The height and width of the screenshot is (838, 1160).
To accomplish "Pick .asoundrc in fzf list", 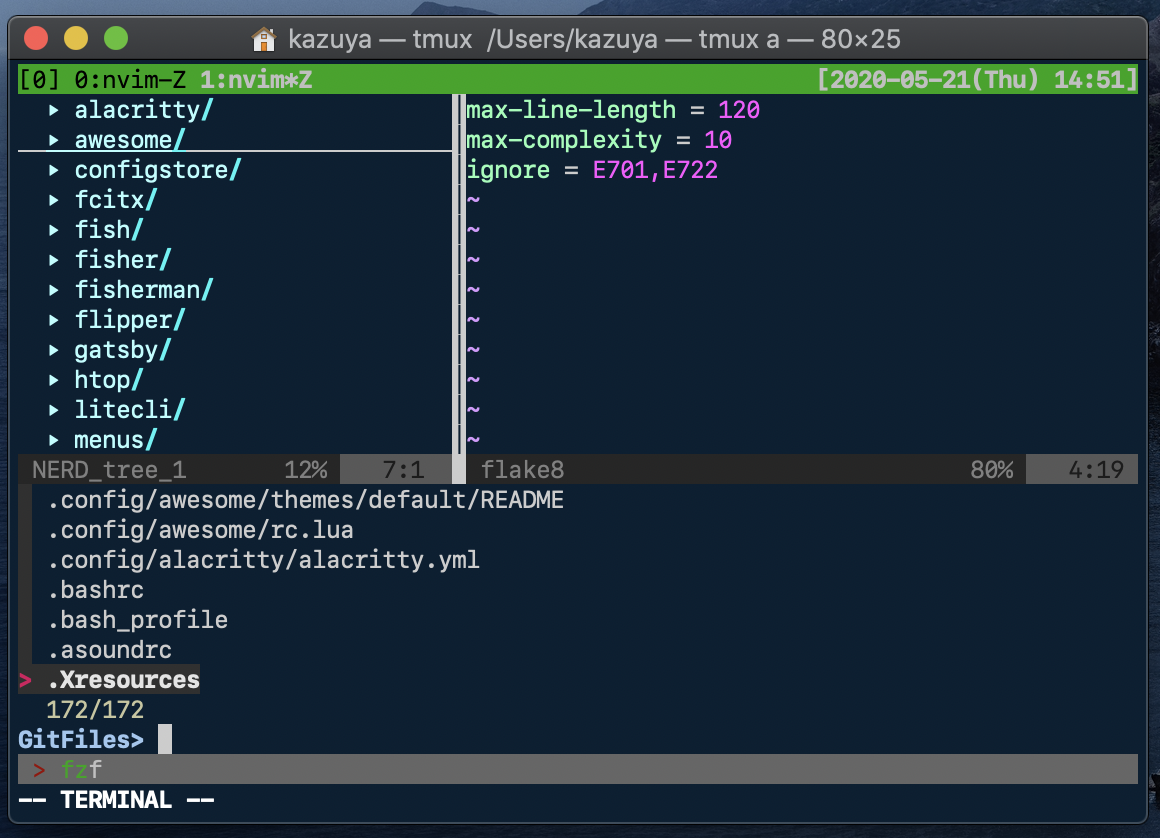I will coord(109,649).
